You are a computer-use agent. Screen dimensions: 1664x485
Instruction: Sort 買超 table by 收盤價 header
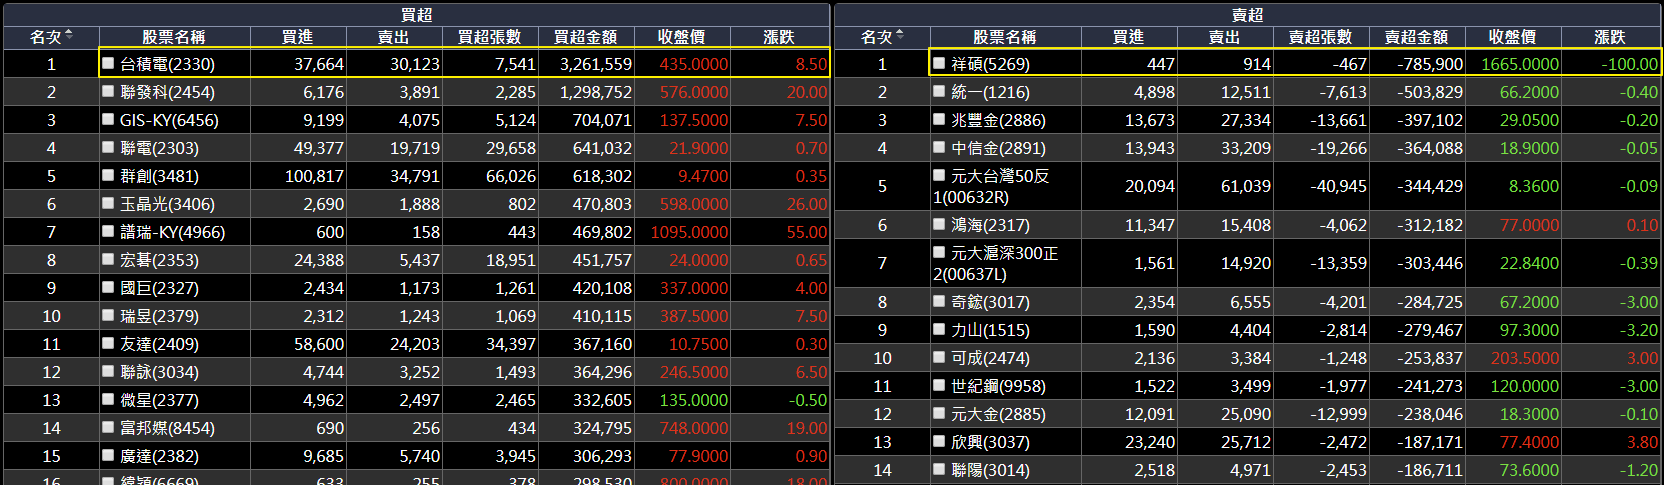(681, 37)
